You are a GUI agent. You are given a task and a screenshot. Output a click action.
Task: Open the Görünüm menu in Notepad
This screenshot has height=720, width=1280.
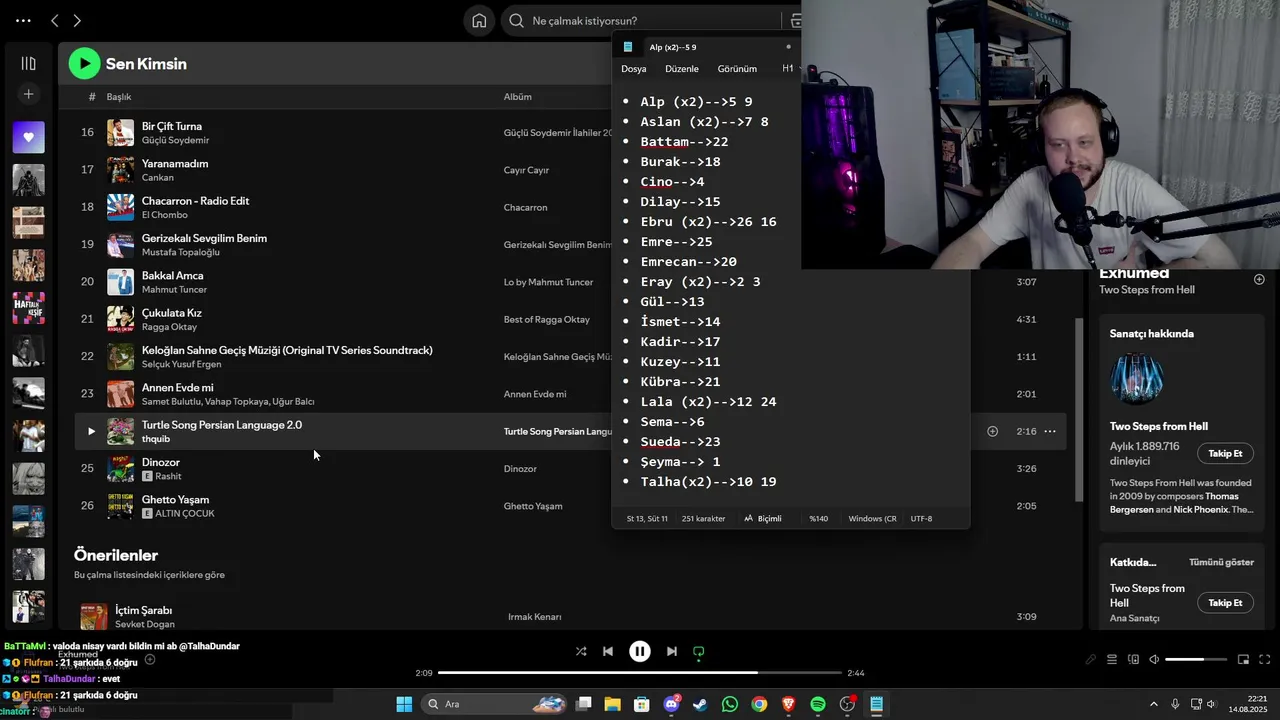pyautogui.click(x=737, y=69)
